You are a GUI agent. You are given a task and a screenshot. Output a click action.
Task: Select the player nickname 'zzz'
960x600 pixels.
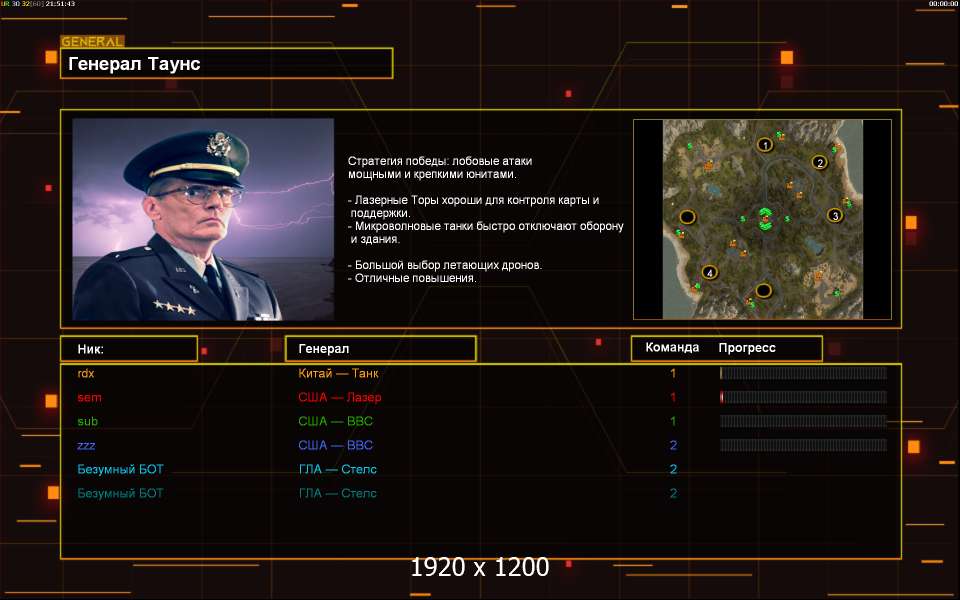click(86, 445)
